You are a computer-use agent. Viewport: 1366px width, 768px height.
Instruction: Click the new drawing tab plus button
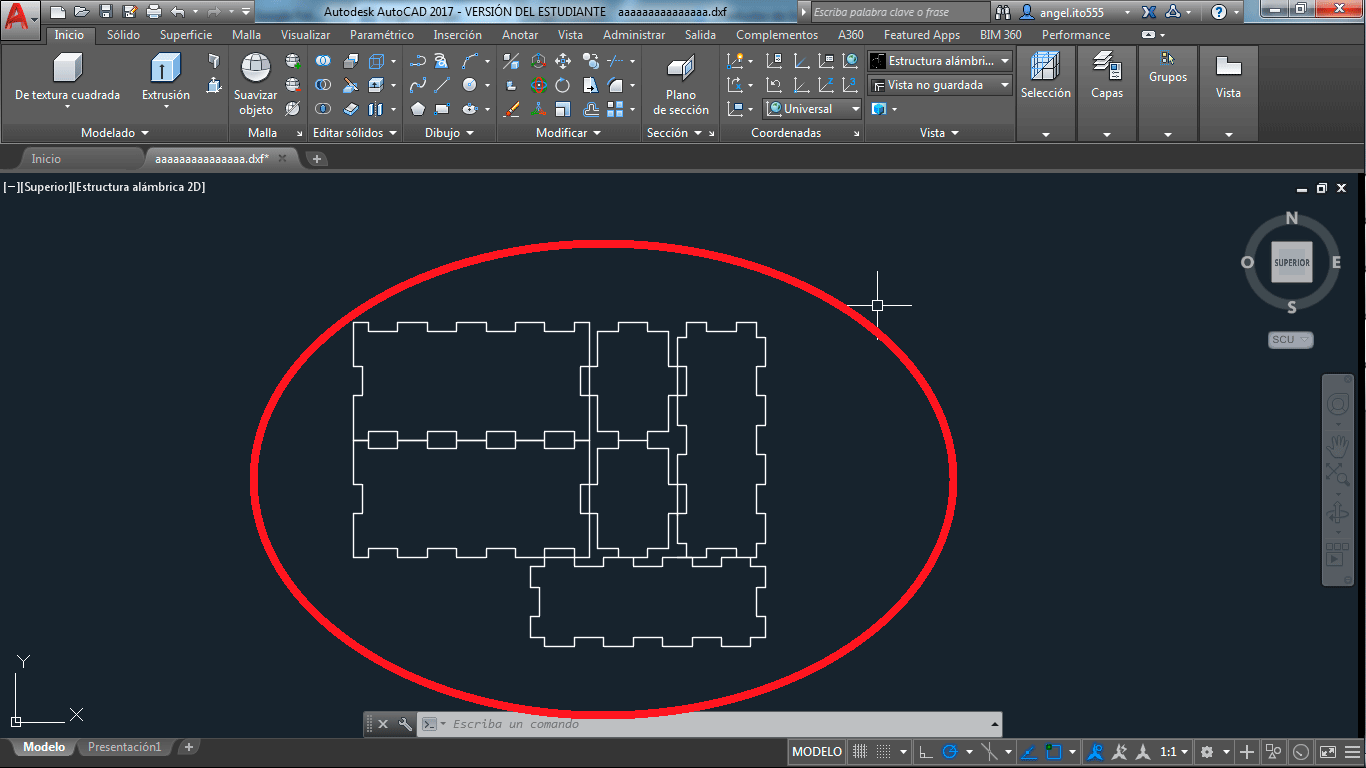pyautogui.click(x=316, y=159)
